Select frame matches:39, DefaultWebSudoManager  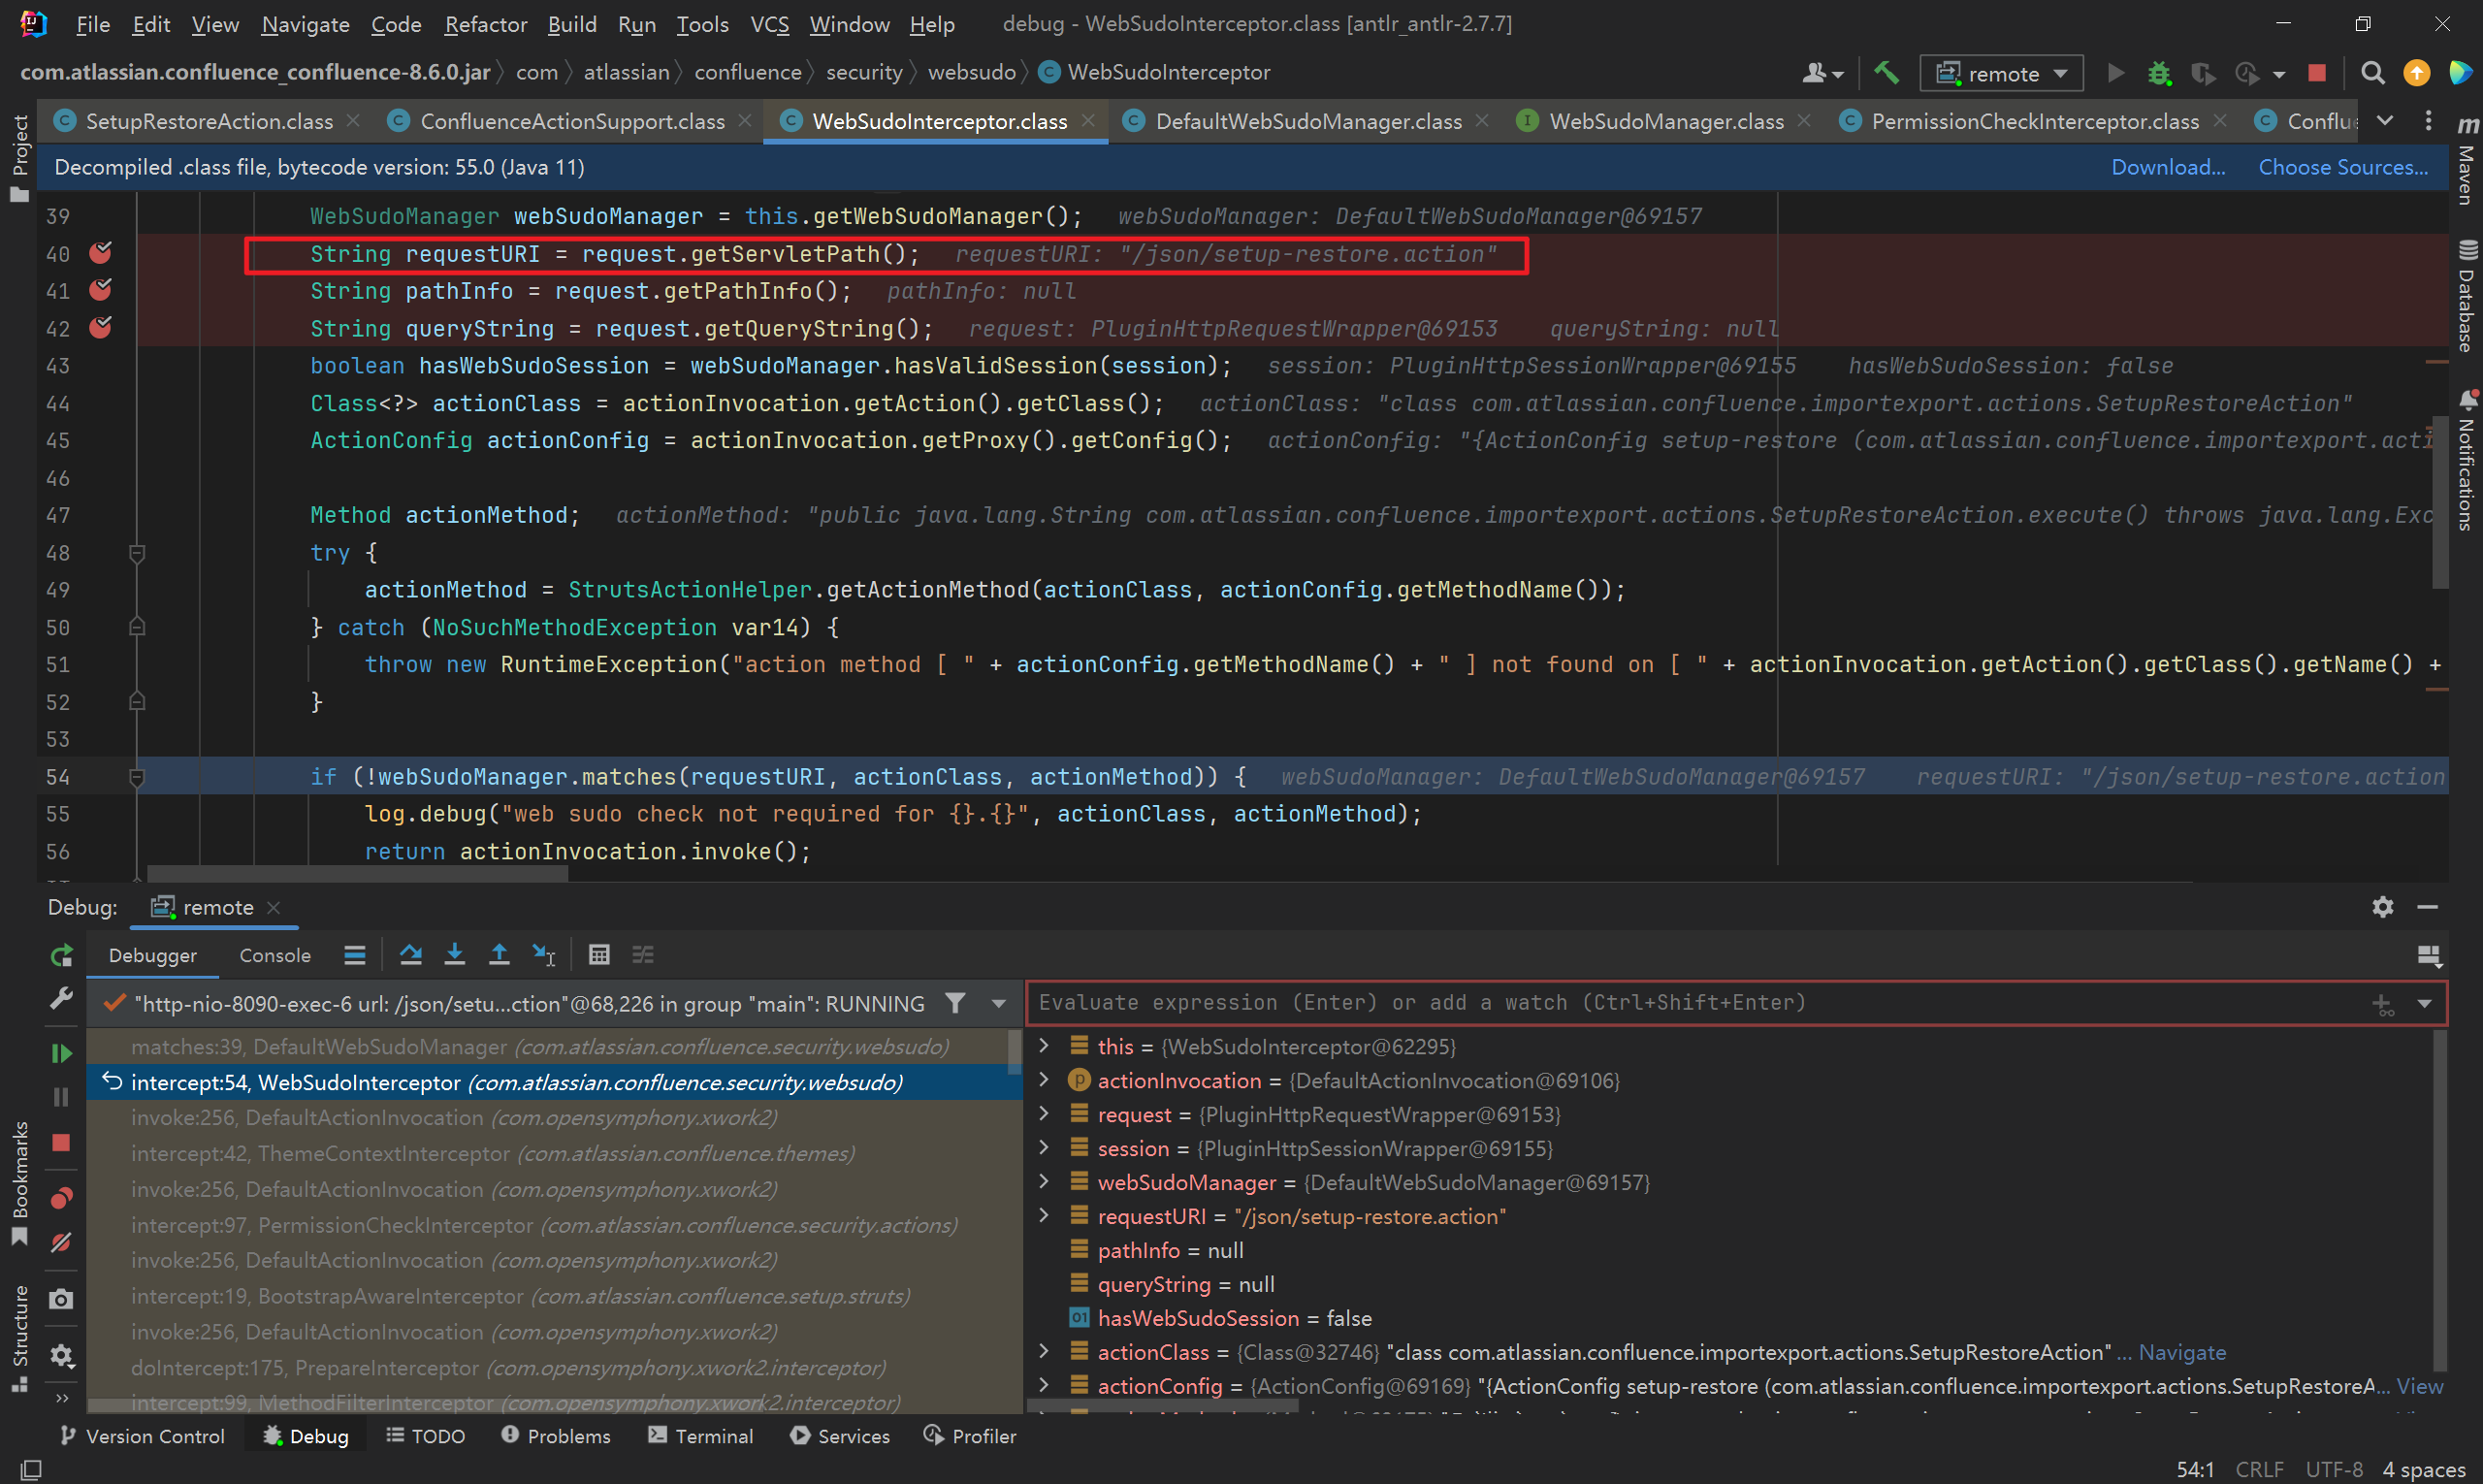540,1047
